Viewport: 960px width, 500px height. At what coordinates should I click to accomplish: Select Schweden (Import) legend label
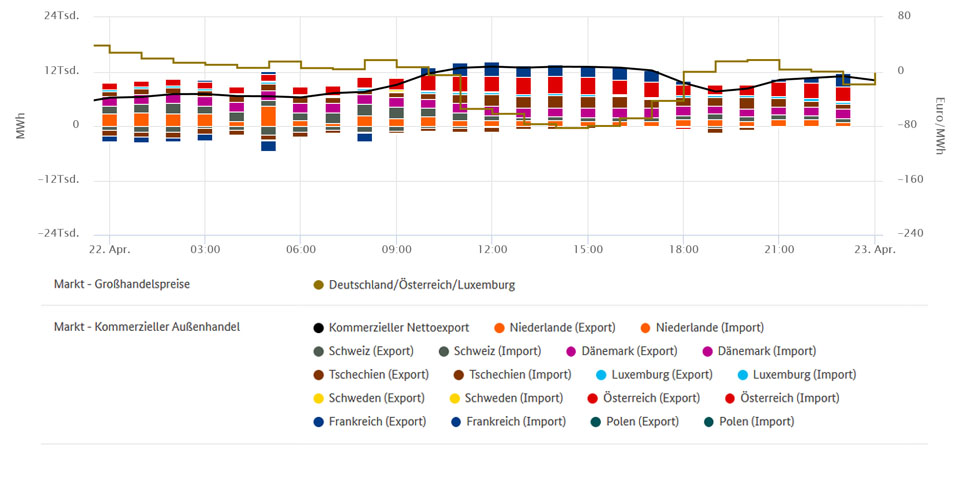click(x=514, y=398)
